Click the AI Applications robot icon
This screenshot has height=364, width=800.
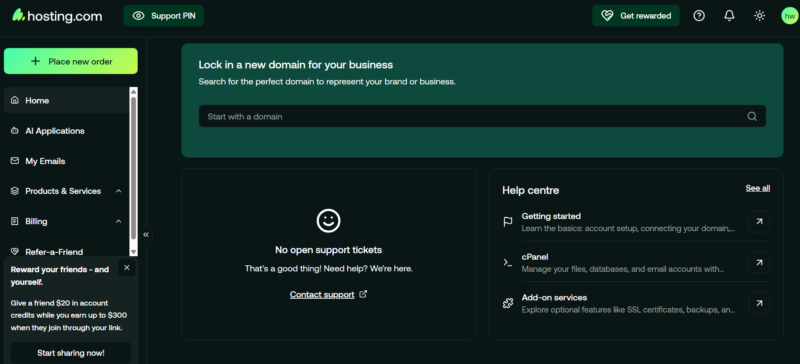(x=14, y=131)
